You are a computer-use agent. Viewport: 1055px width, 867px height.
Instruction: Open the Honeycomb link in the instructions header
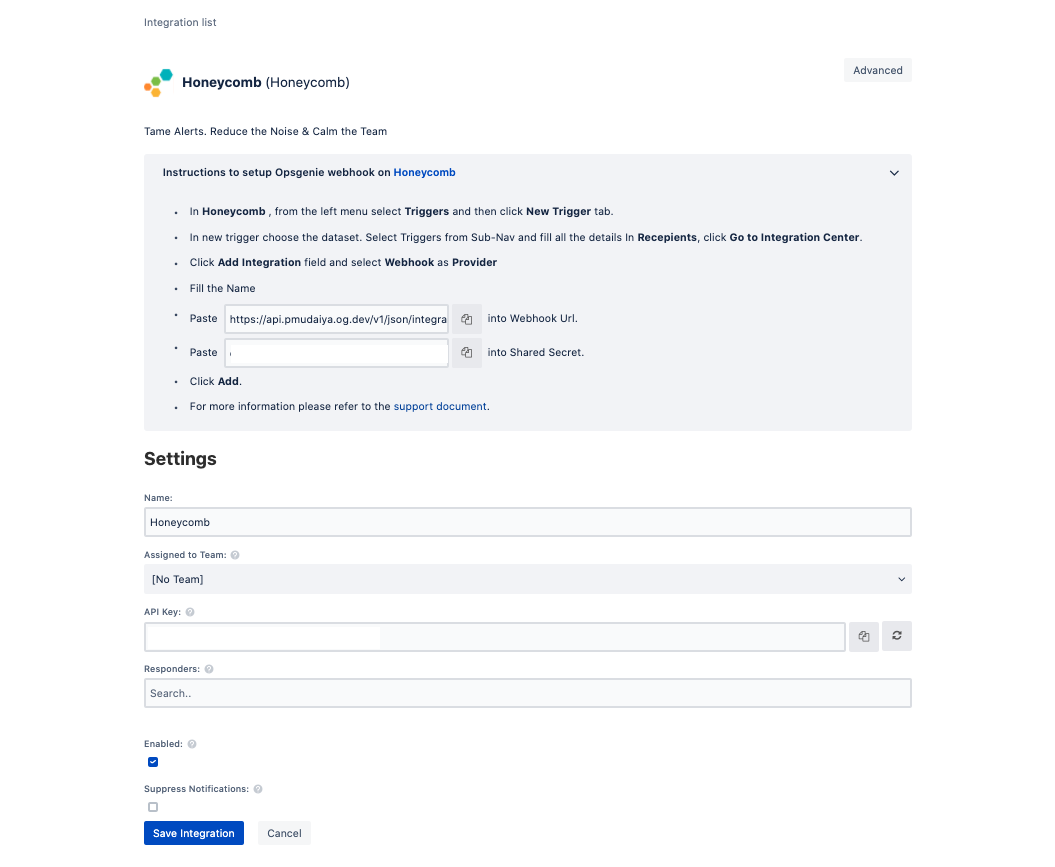pos(424,172)
